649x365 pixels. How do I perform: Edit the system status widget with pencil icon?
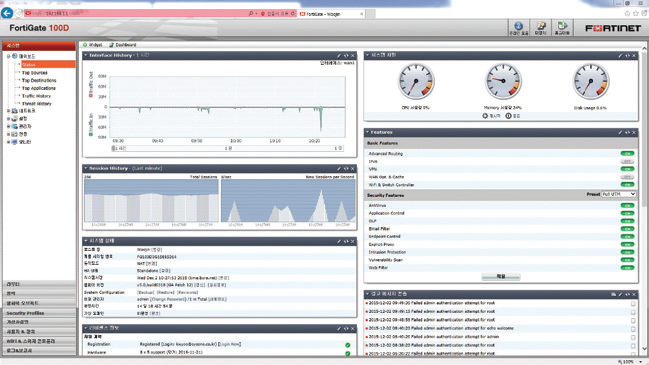click(x=339, y=241)
